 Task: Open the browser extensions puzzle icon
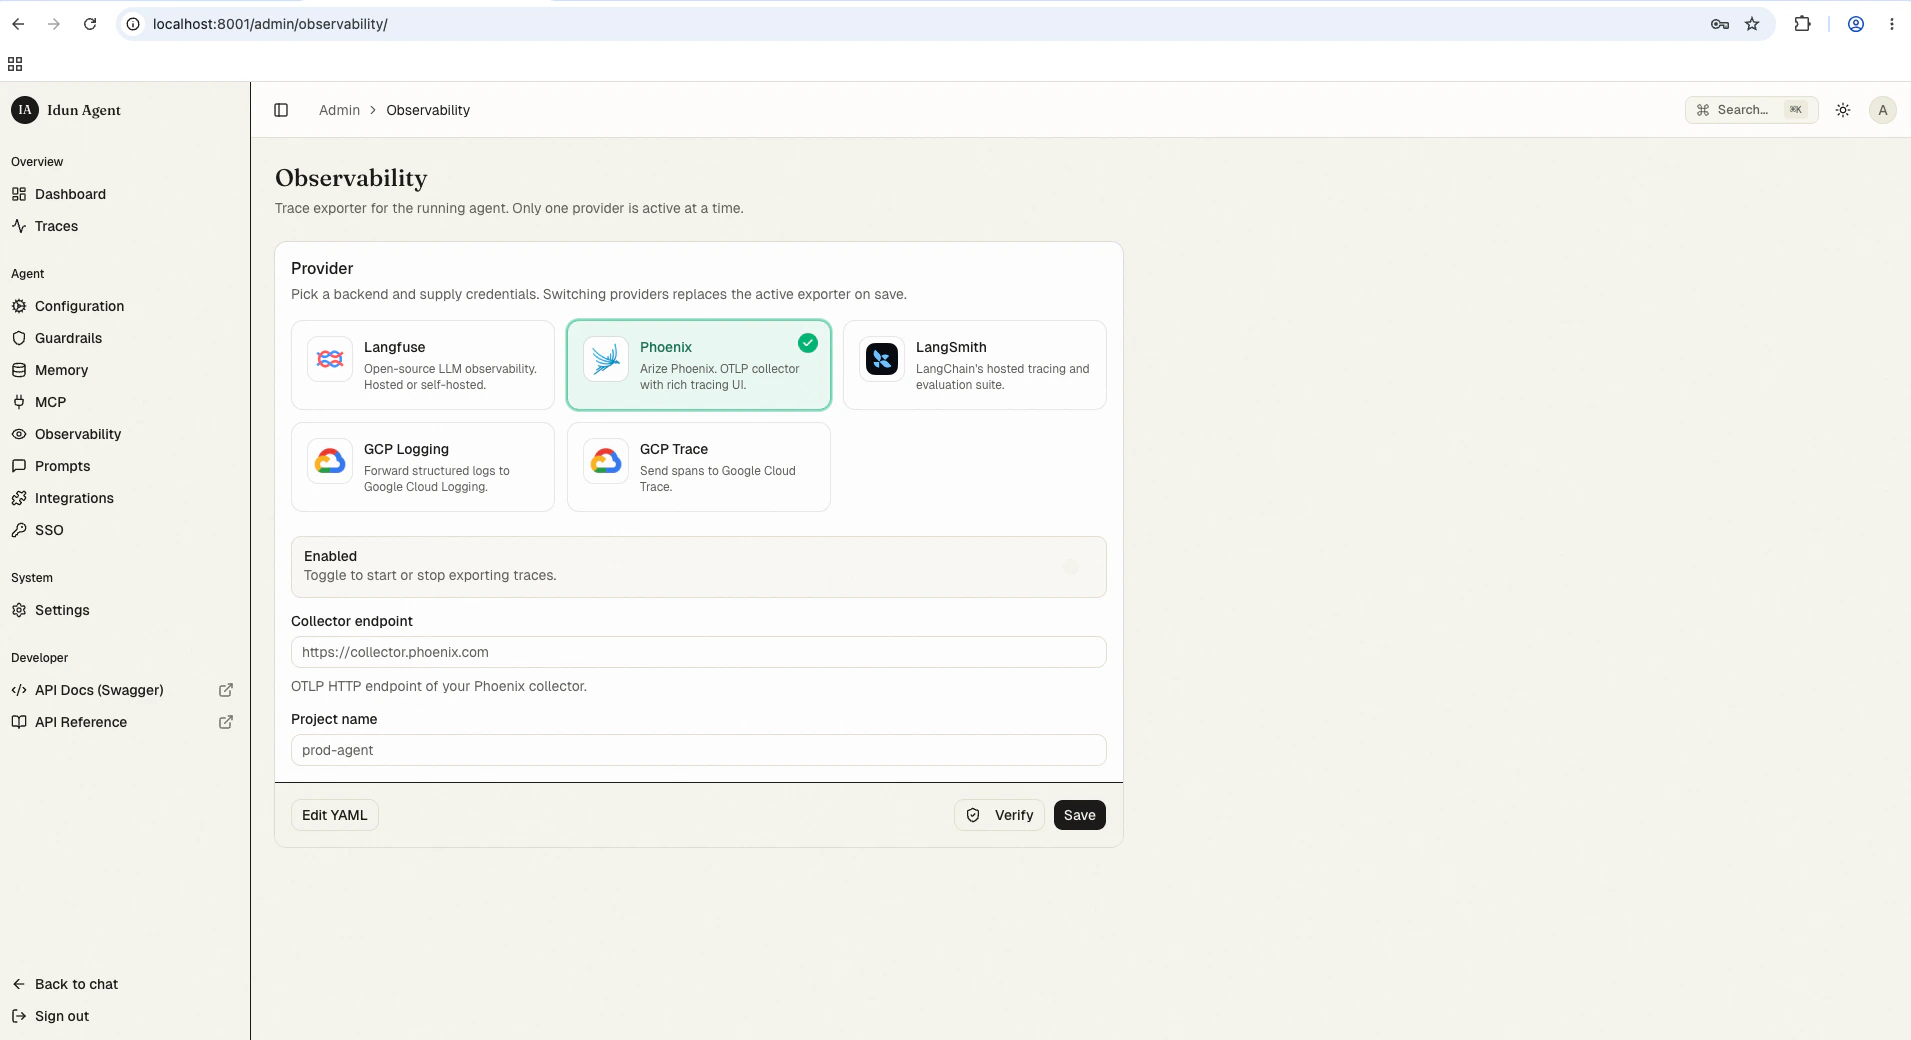(1802, 24)
